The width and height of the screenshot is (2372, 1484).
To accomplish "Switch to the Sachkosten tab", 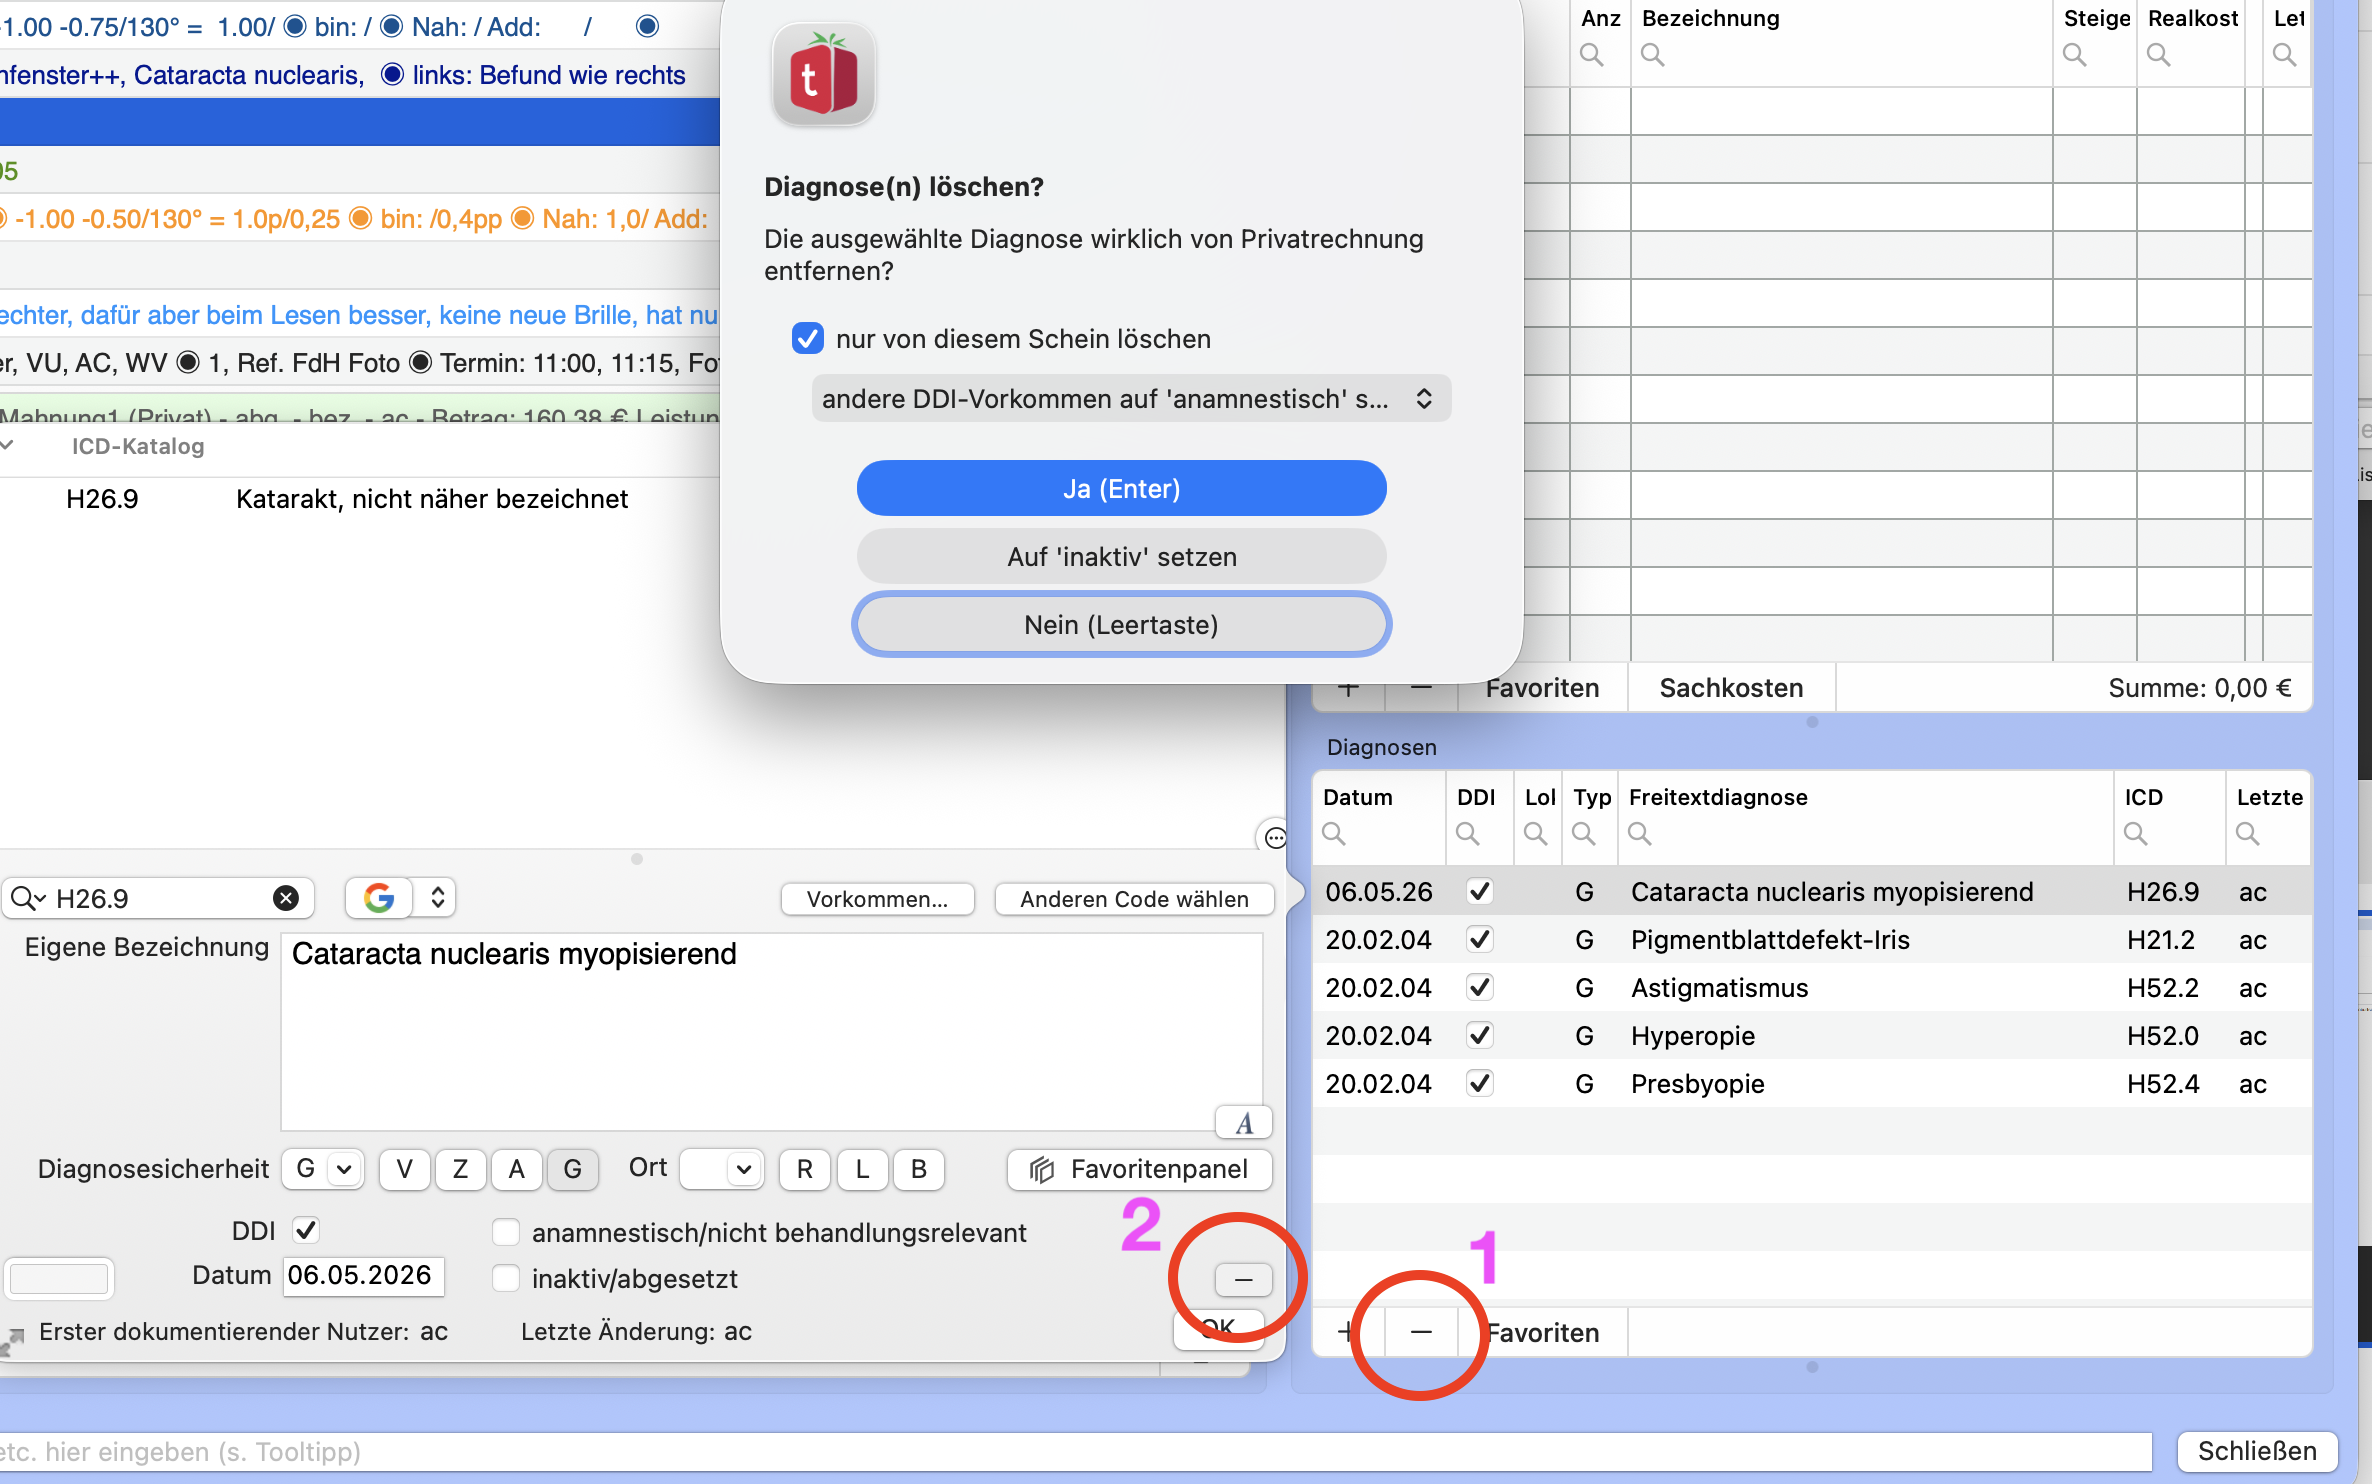I will coord(1731,688).
